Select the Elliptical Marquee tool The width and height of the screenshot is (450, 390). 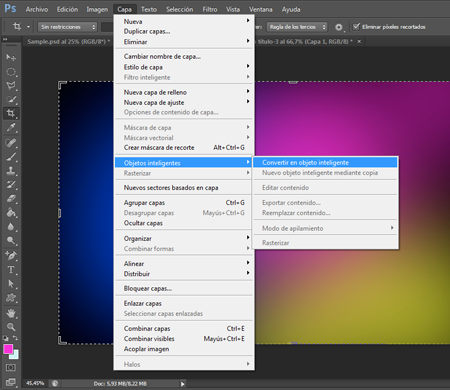11,72
